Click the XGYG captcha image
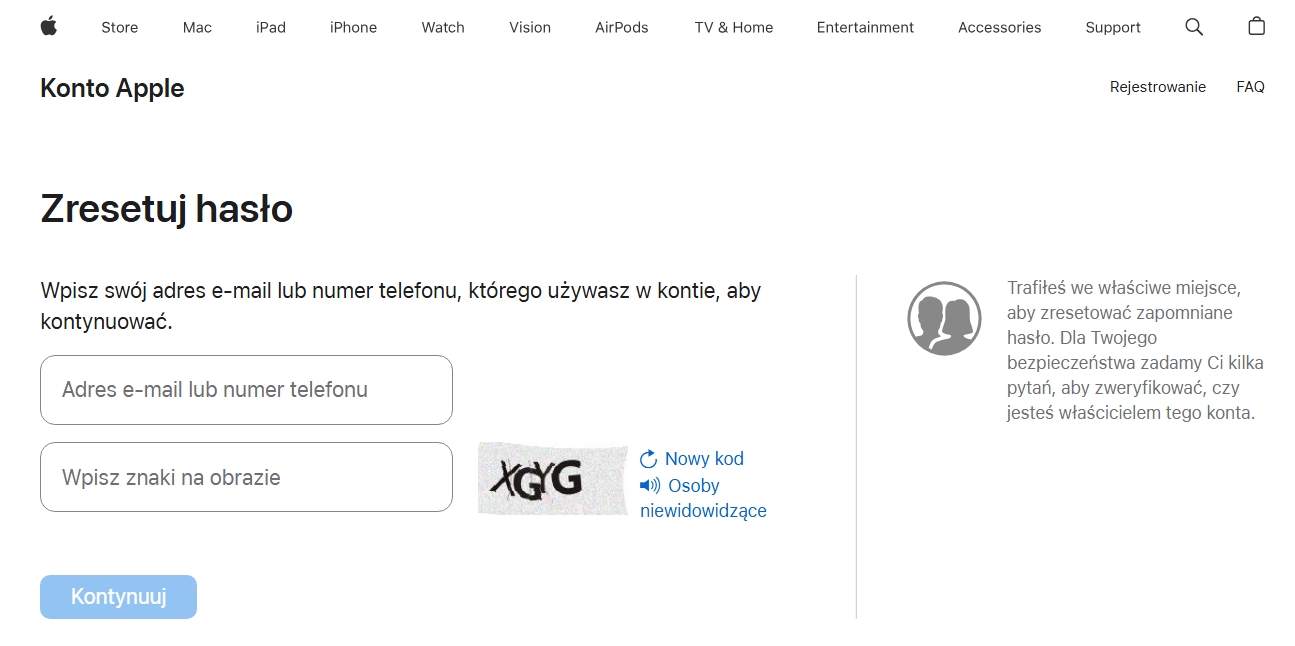1295x646 pixels. 552,479
